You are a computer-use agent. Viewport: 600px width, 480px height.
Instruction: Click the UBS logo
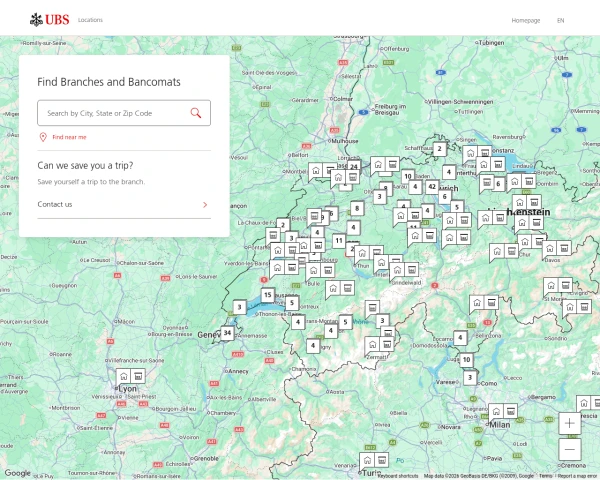tap(50, 20)
